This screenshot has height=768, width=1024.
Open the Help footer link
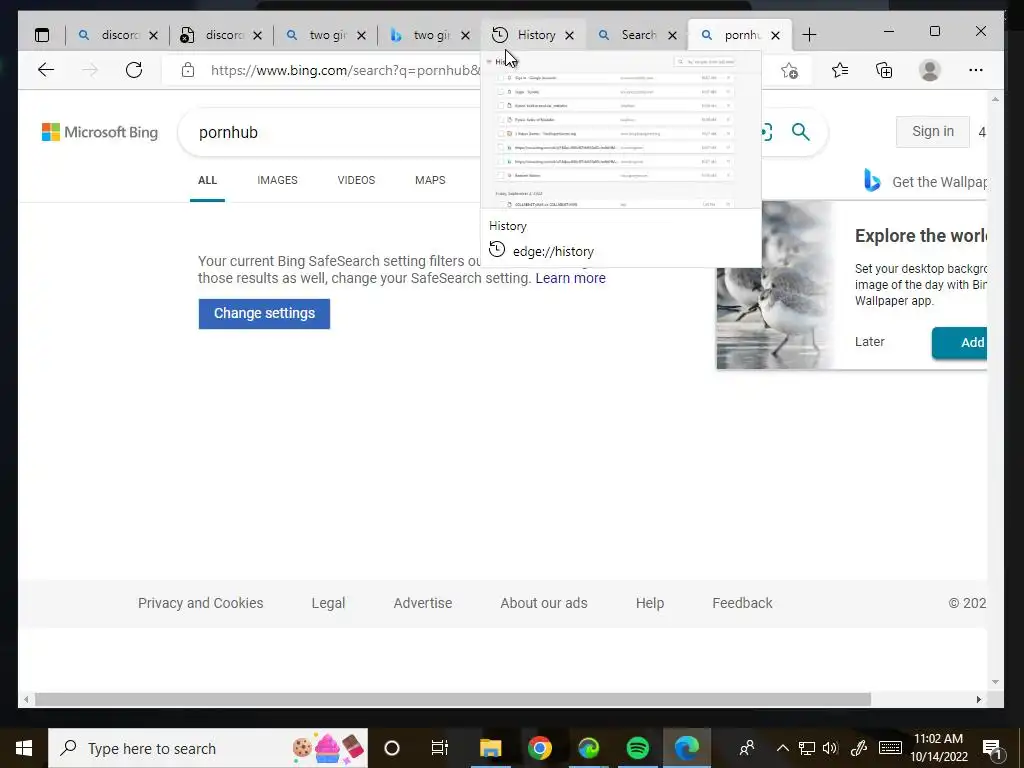pyautogui.click(x=650, y=603)
